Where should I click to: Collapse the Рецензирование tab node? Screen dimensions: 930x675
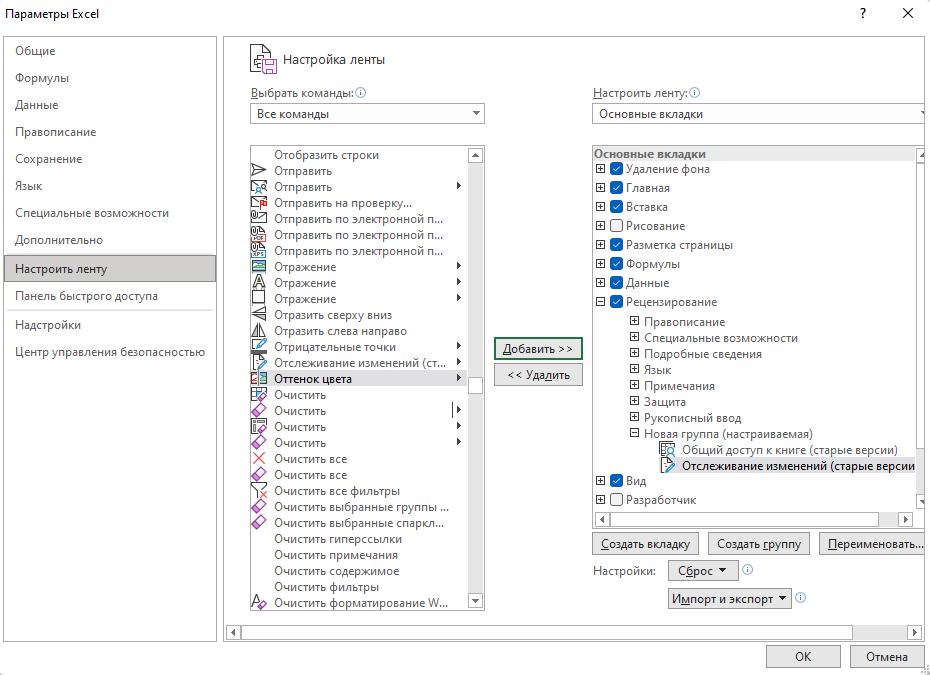600,302
